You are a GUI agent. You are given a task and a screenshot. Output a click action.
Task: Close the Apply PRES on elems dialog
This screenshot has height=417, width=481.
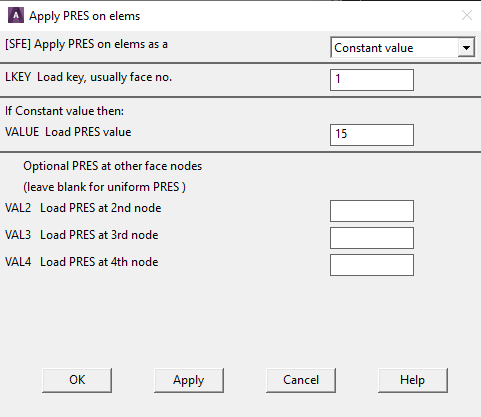click(467, 15)
